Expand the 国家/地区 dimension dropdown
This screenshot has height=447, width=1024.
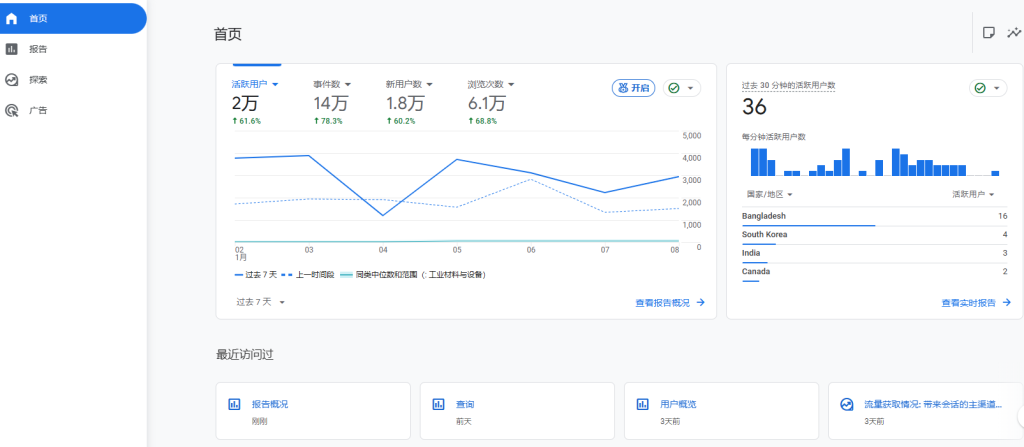pos(769,194)
